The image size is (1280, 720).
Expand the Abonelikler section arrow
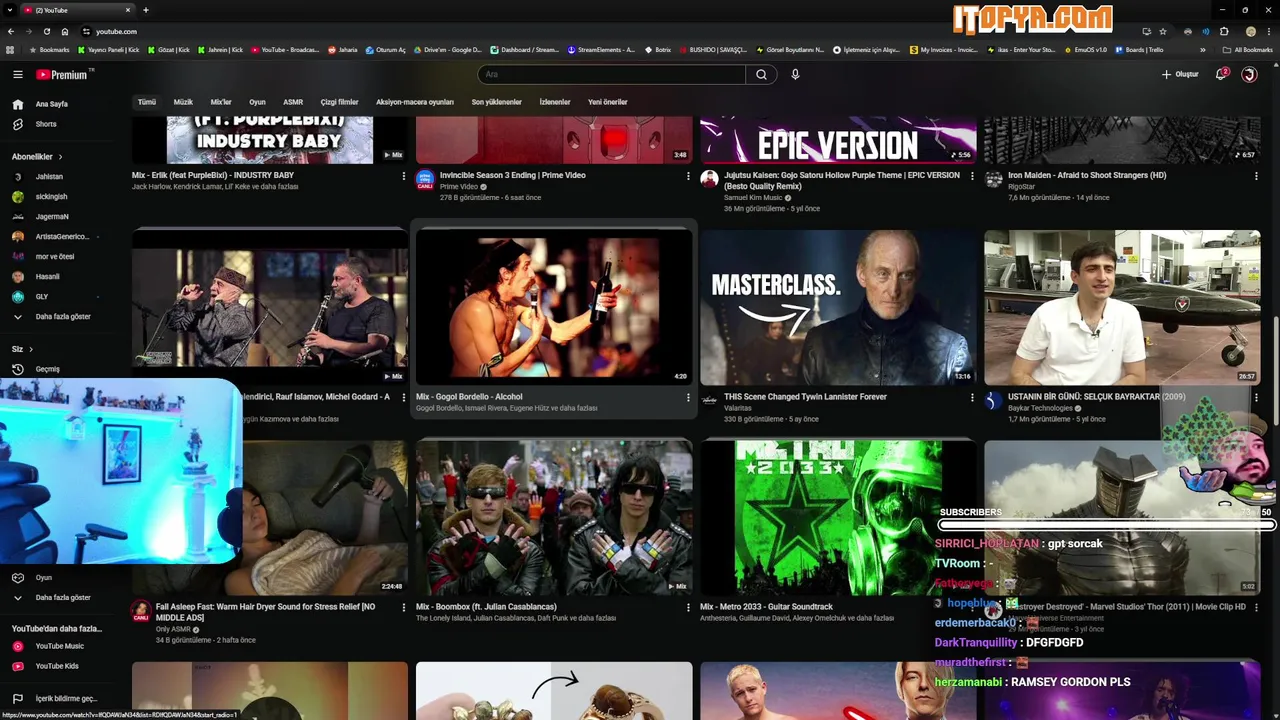pos(60,157)
